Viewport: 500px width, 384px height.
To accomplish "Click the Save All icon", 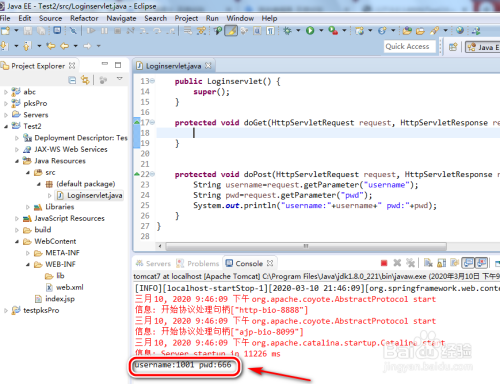I will tap(41, 31).
